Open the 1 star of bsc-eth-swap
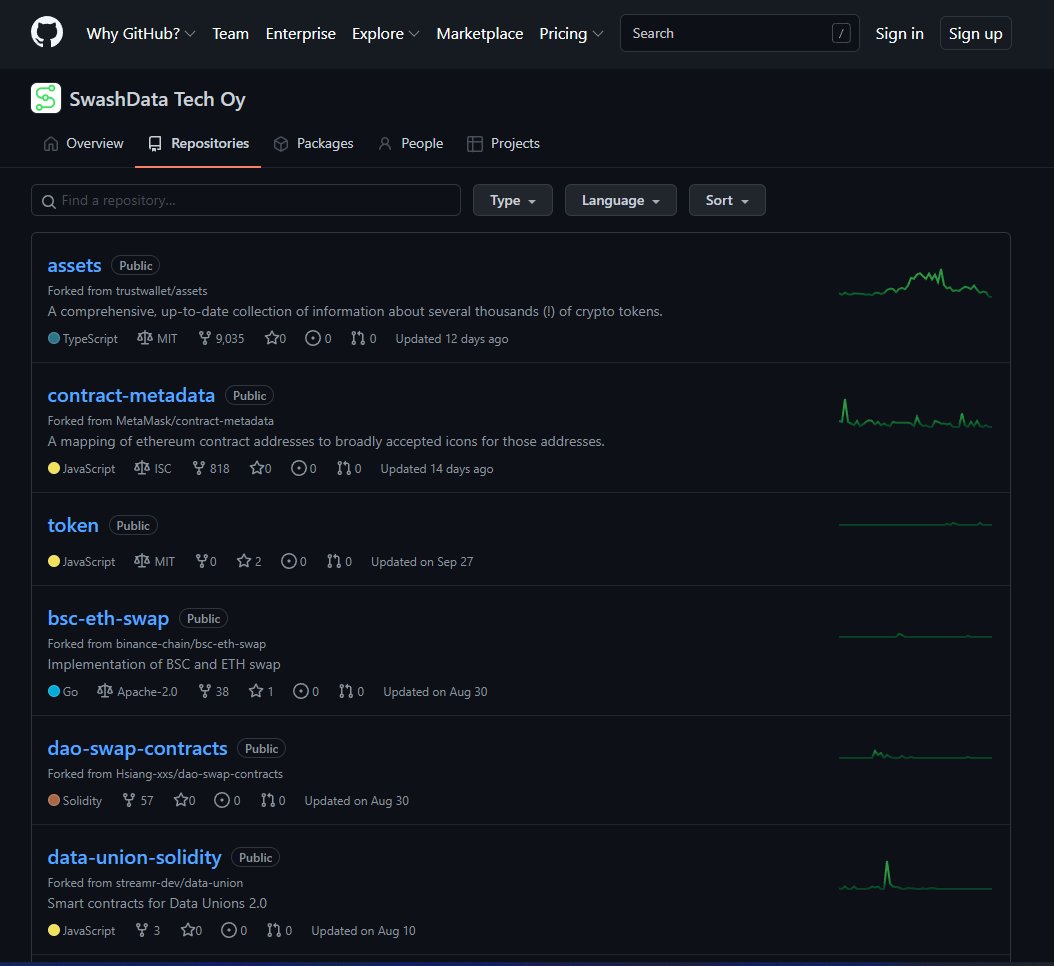This screenshot has height=966, width=1054. click(261, 691)
